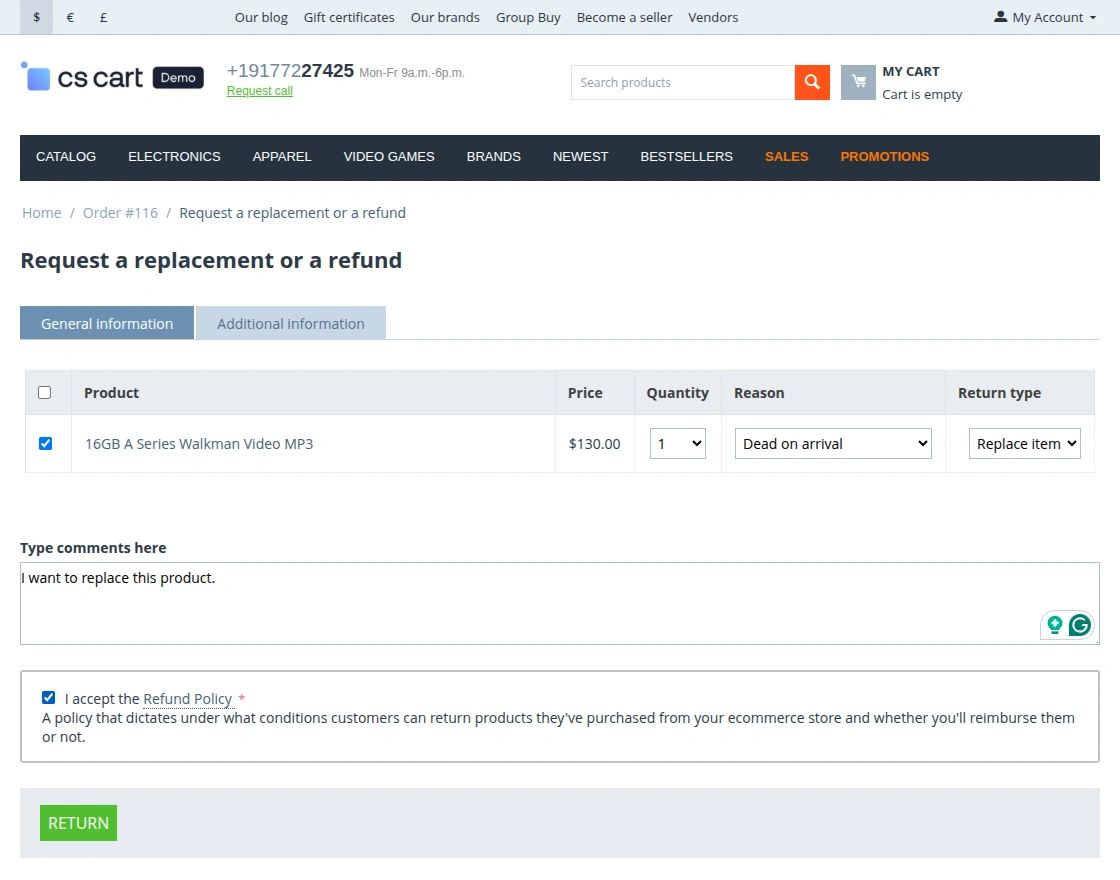Image resolution: width=1120 pixels, height=880 pixels.
Task: Open Gift certificates link
Action: coord(349,17)
